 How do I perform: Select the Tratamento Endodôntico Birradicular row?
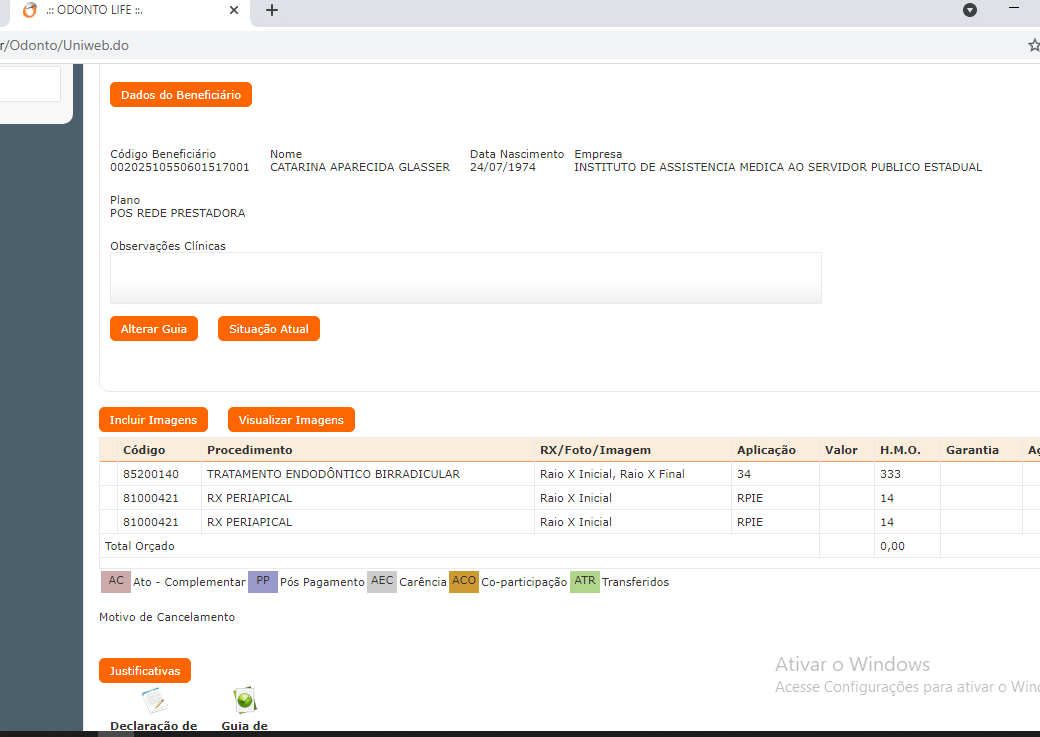pos(333,474)
